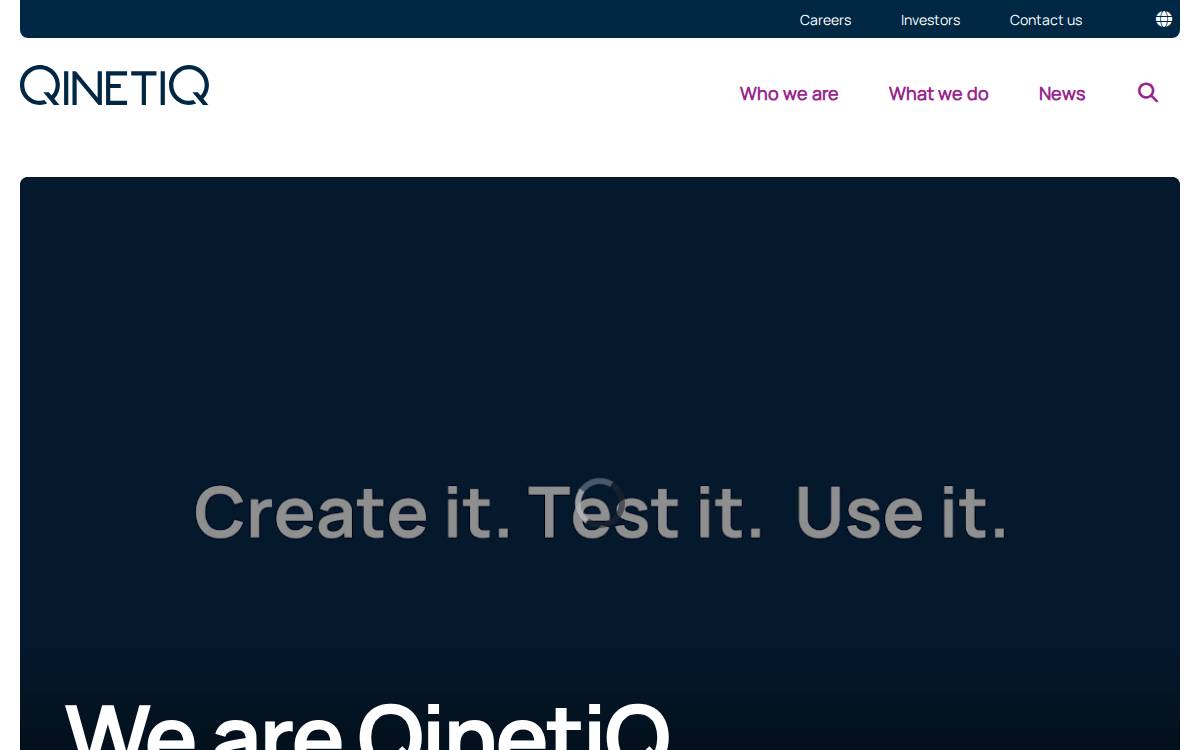Open the Contact us link

(x=1046, y=20)
